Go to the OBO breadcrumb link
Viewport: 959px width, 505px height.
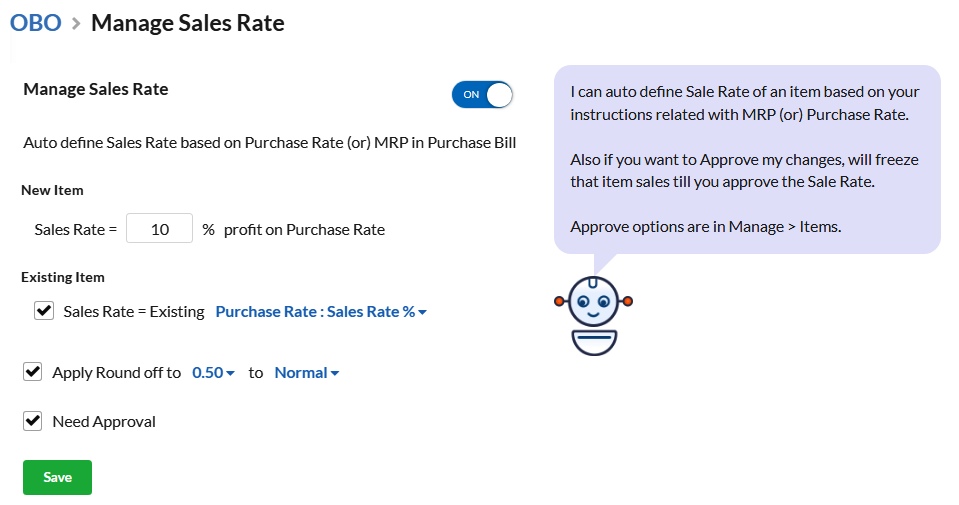point(35,23)
